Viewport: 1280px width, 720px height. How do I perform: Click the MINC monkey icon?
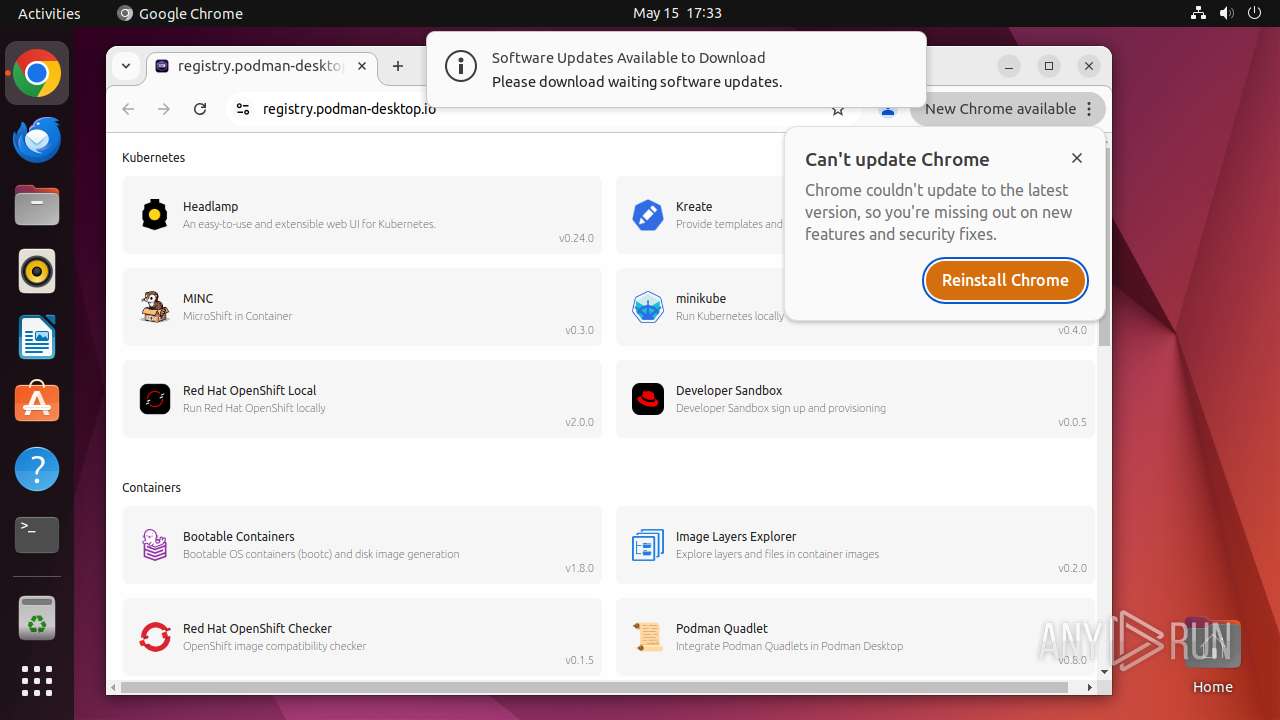[x=155, y=307]
